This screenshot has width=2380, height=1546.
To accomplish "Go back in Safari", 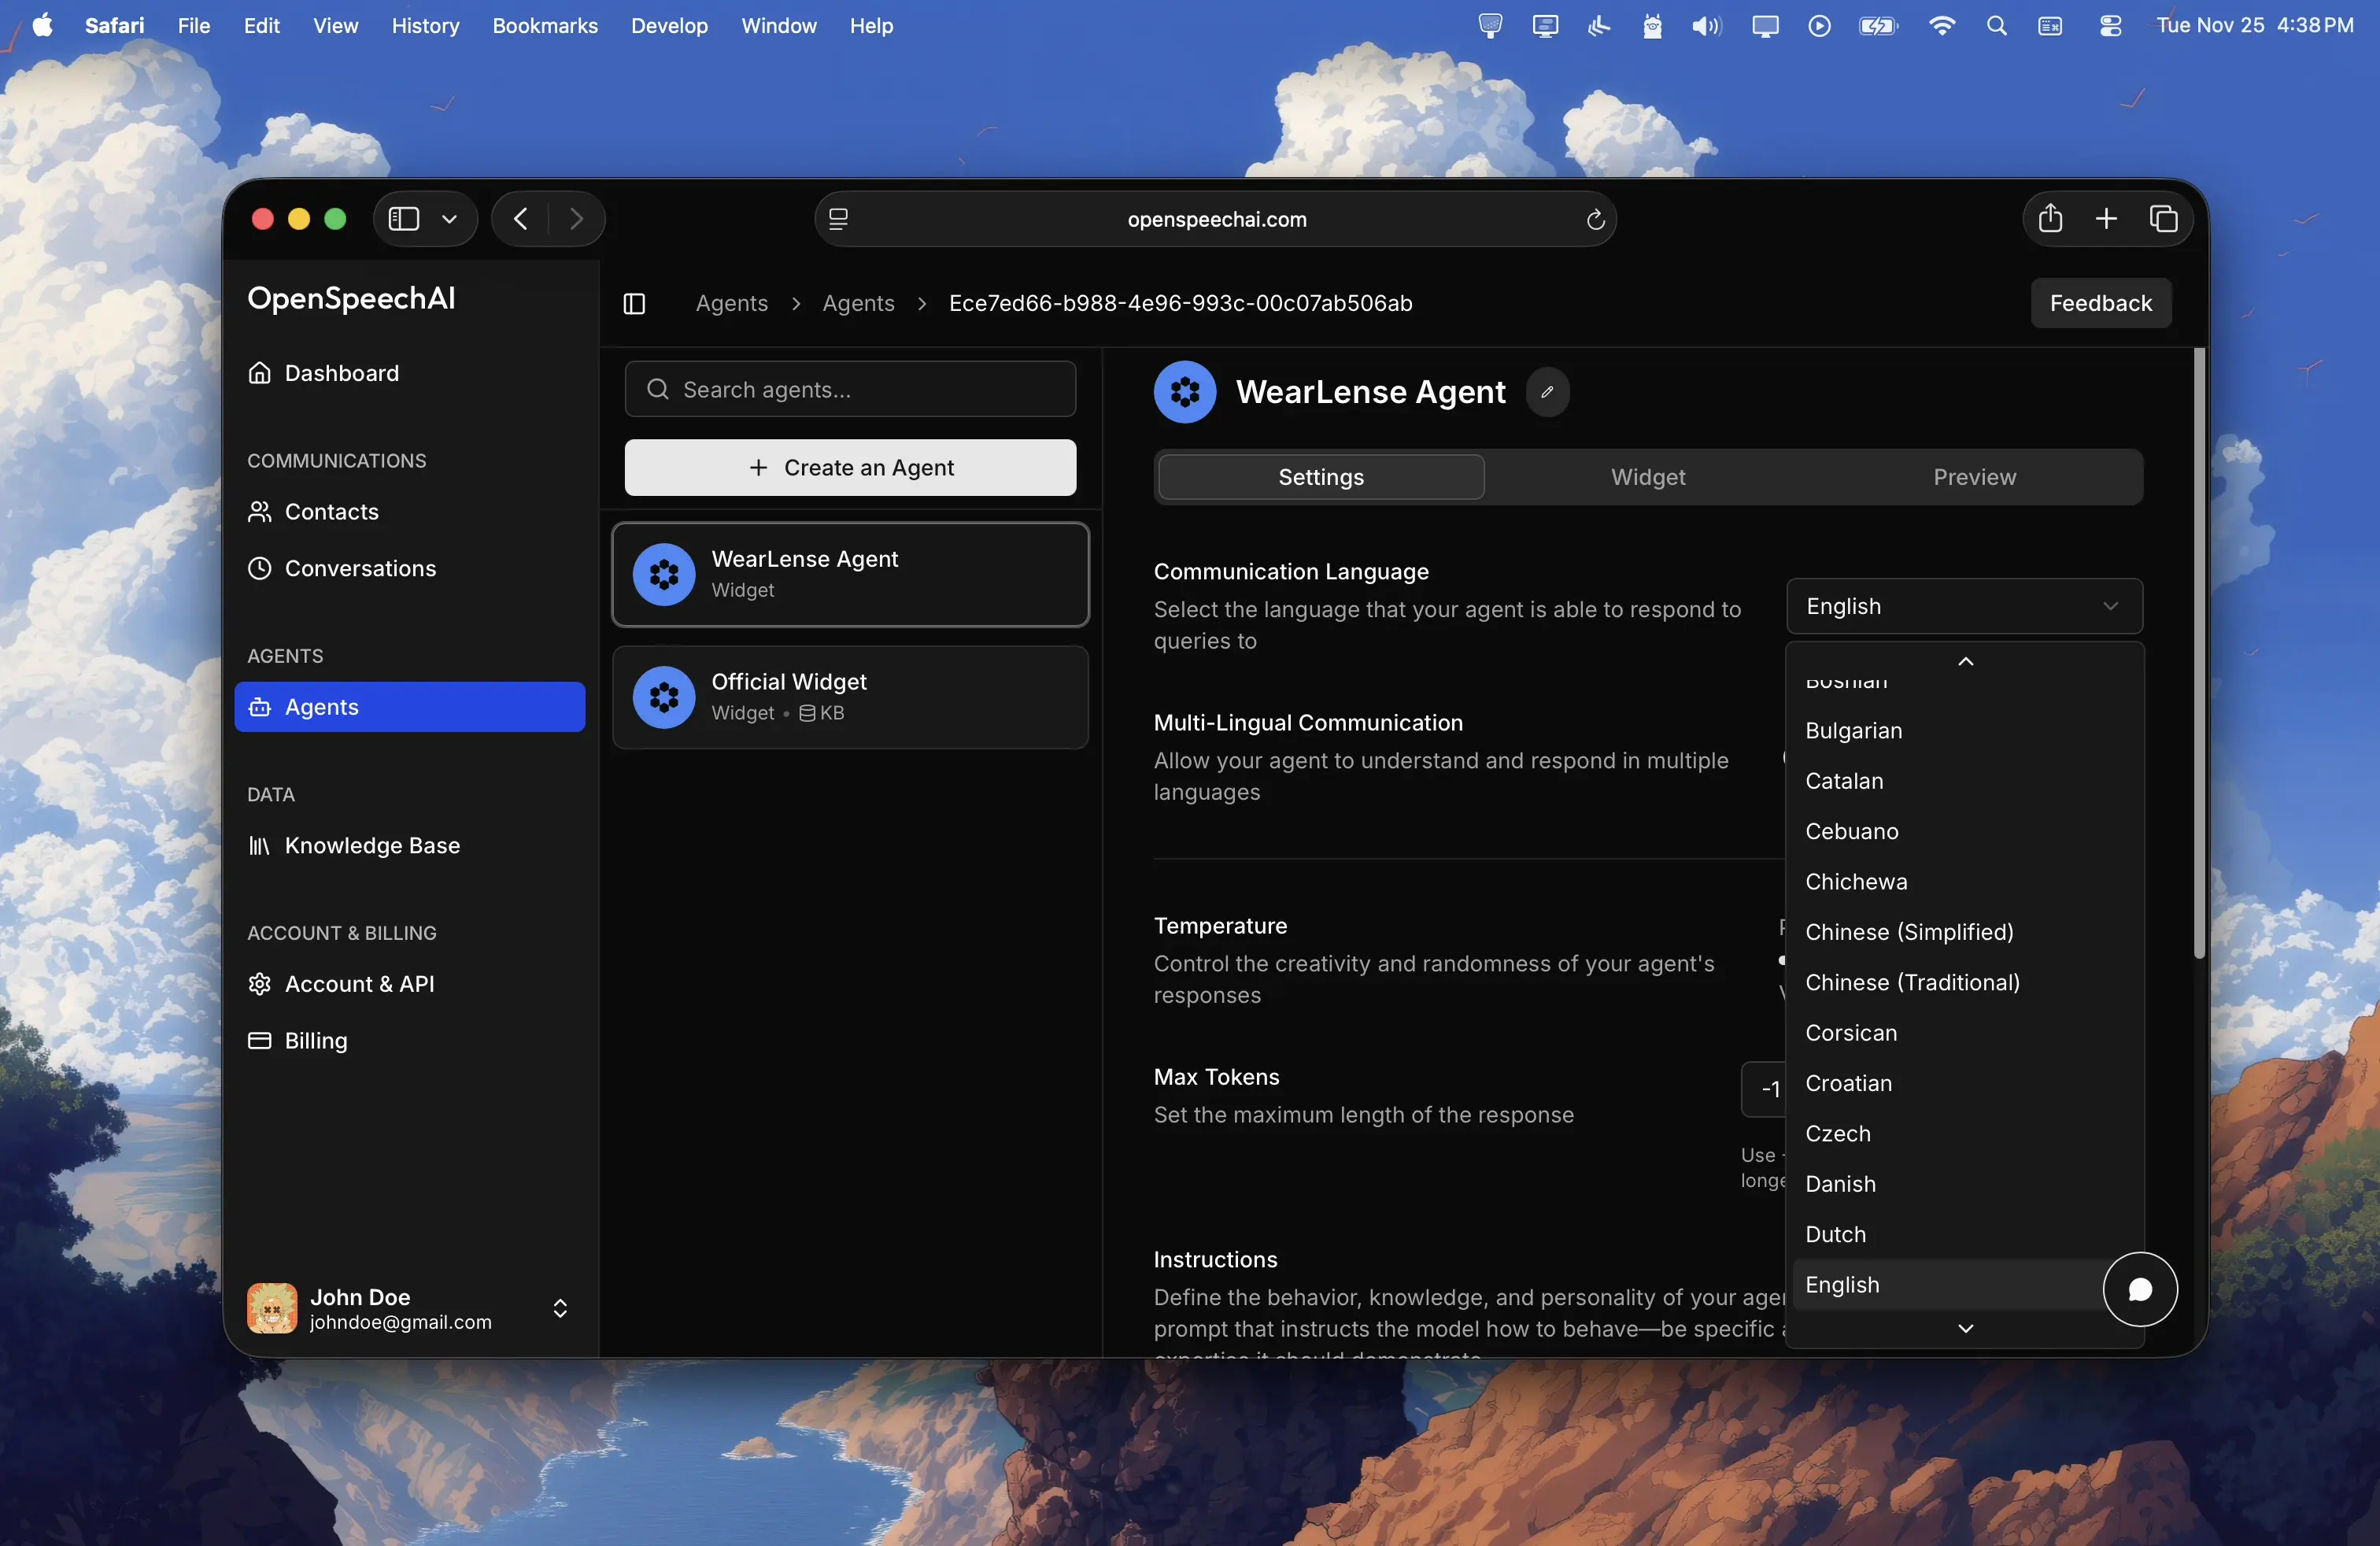I will [x=520, y=219].
